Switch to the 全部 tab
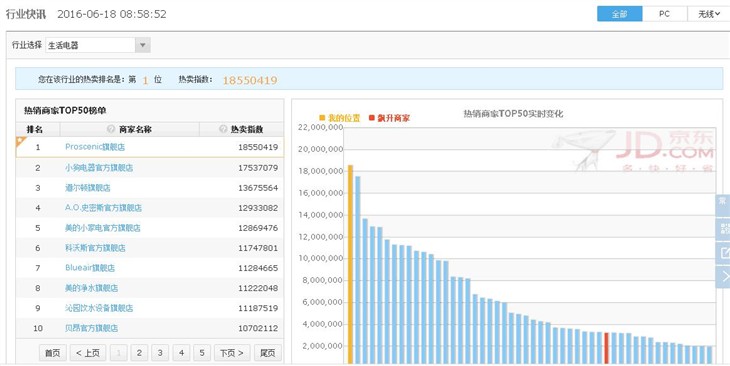 [x=620, y=14]
